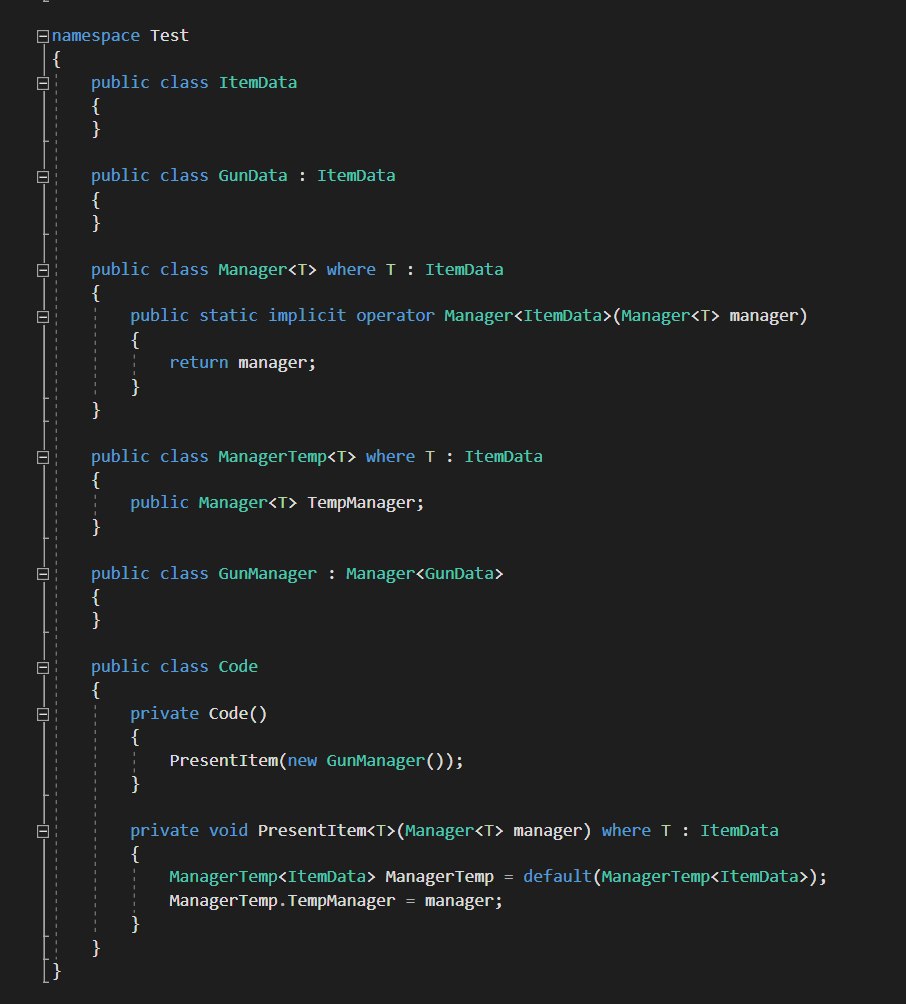The height and width of the screenshot is (1004, 906).
Task: Click GunManager in 'new GunManager()'
Action: 376,761
